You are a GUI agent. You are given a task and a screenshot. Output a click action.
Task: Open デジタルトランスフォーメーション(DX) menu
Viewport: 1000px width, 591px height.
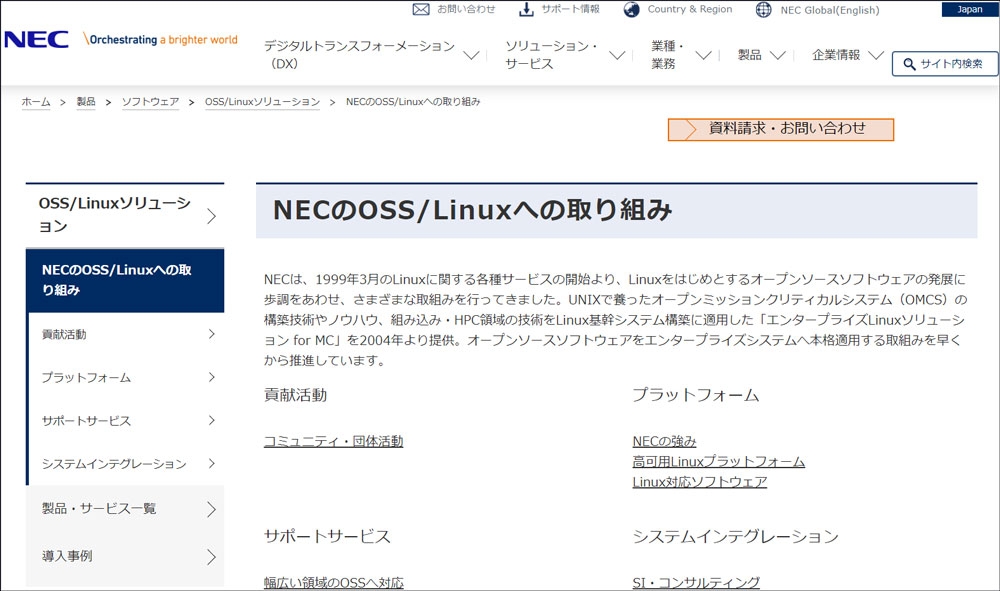[x=359, y=55]
